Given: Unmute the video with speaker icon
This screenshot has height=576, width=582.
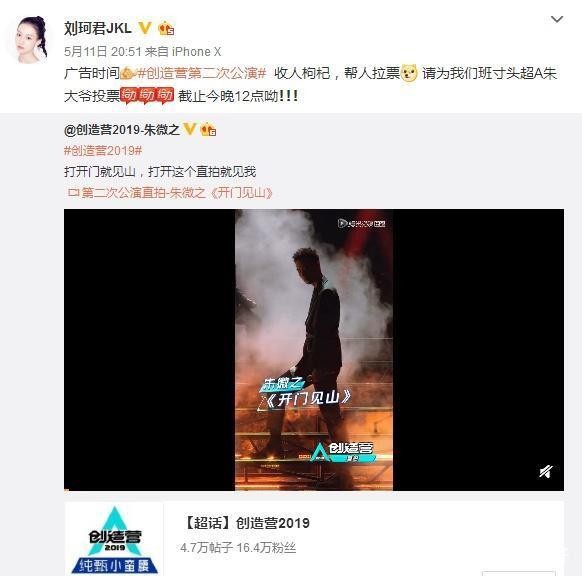Looking at the screenshot, I should (x=546, y=472).
